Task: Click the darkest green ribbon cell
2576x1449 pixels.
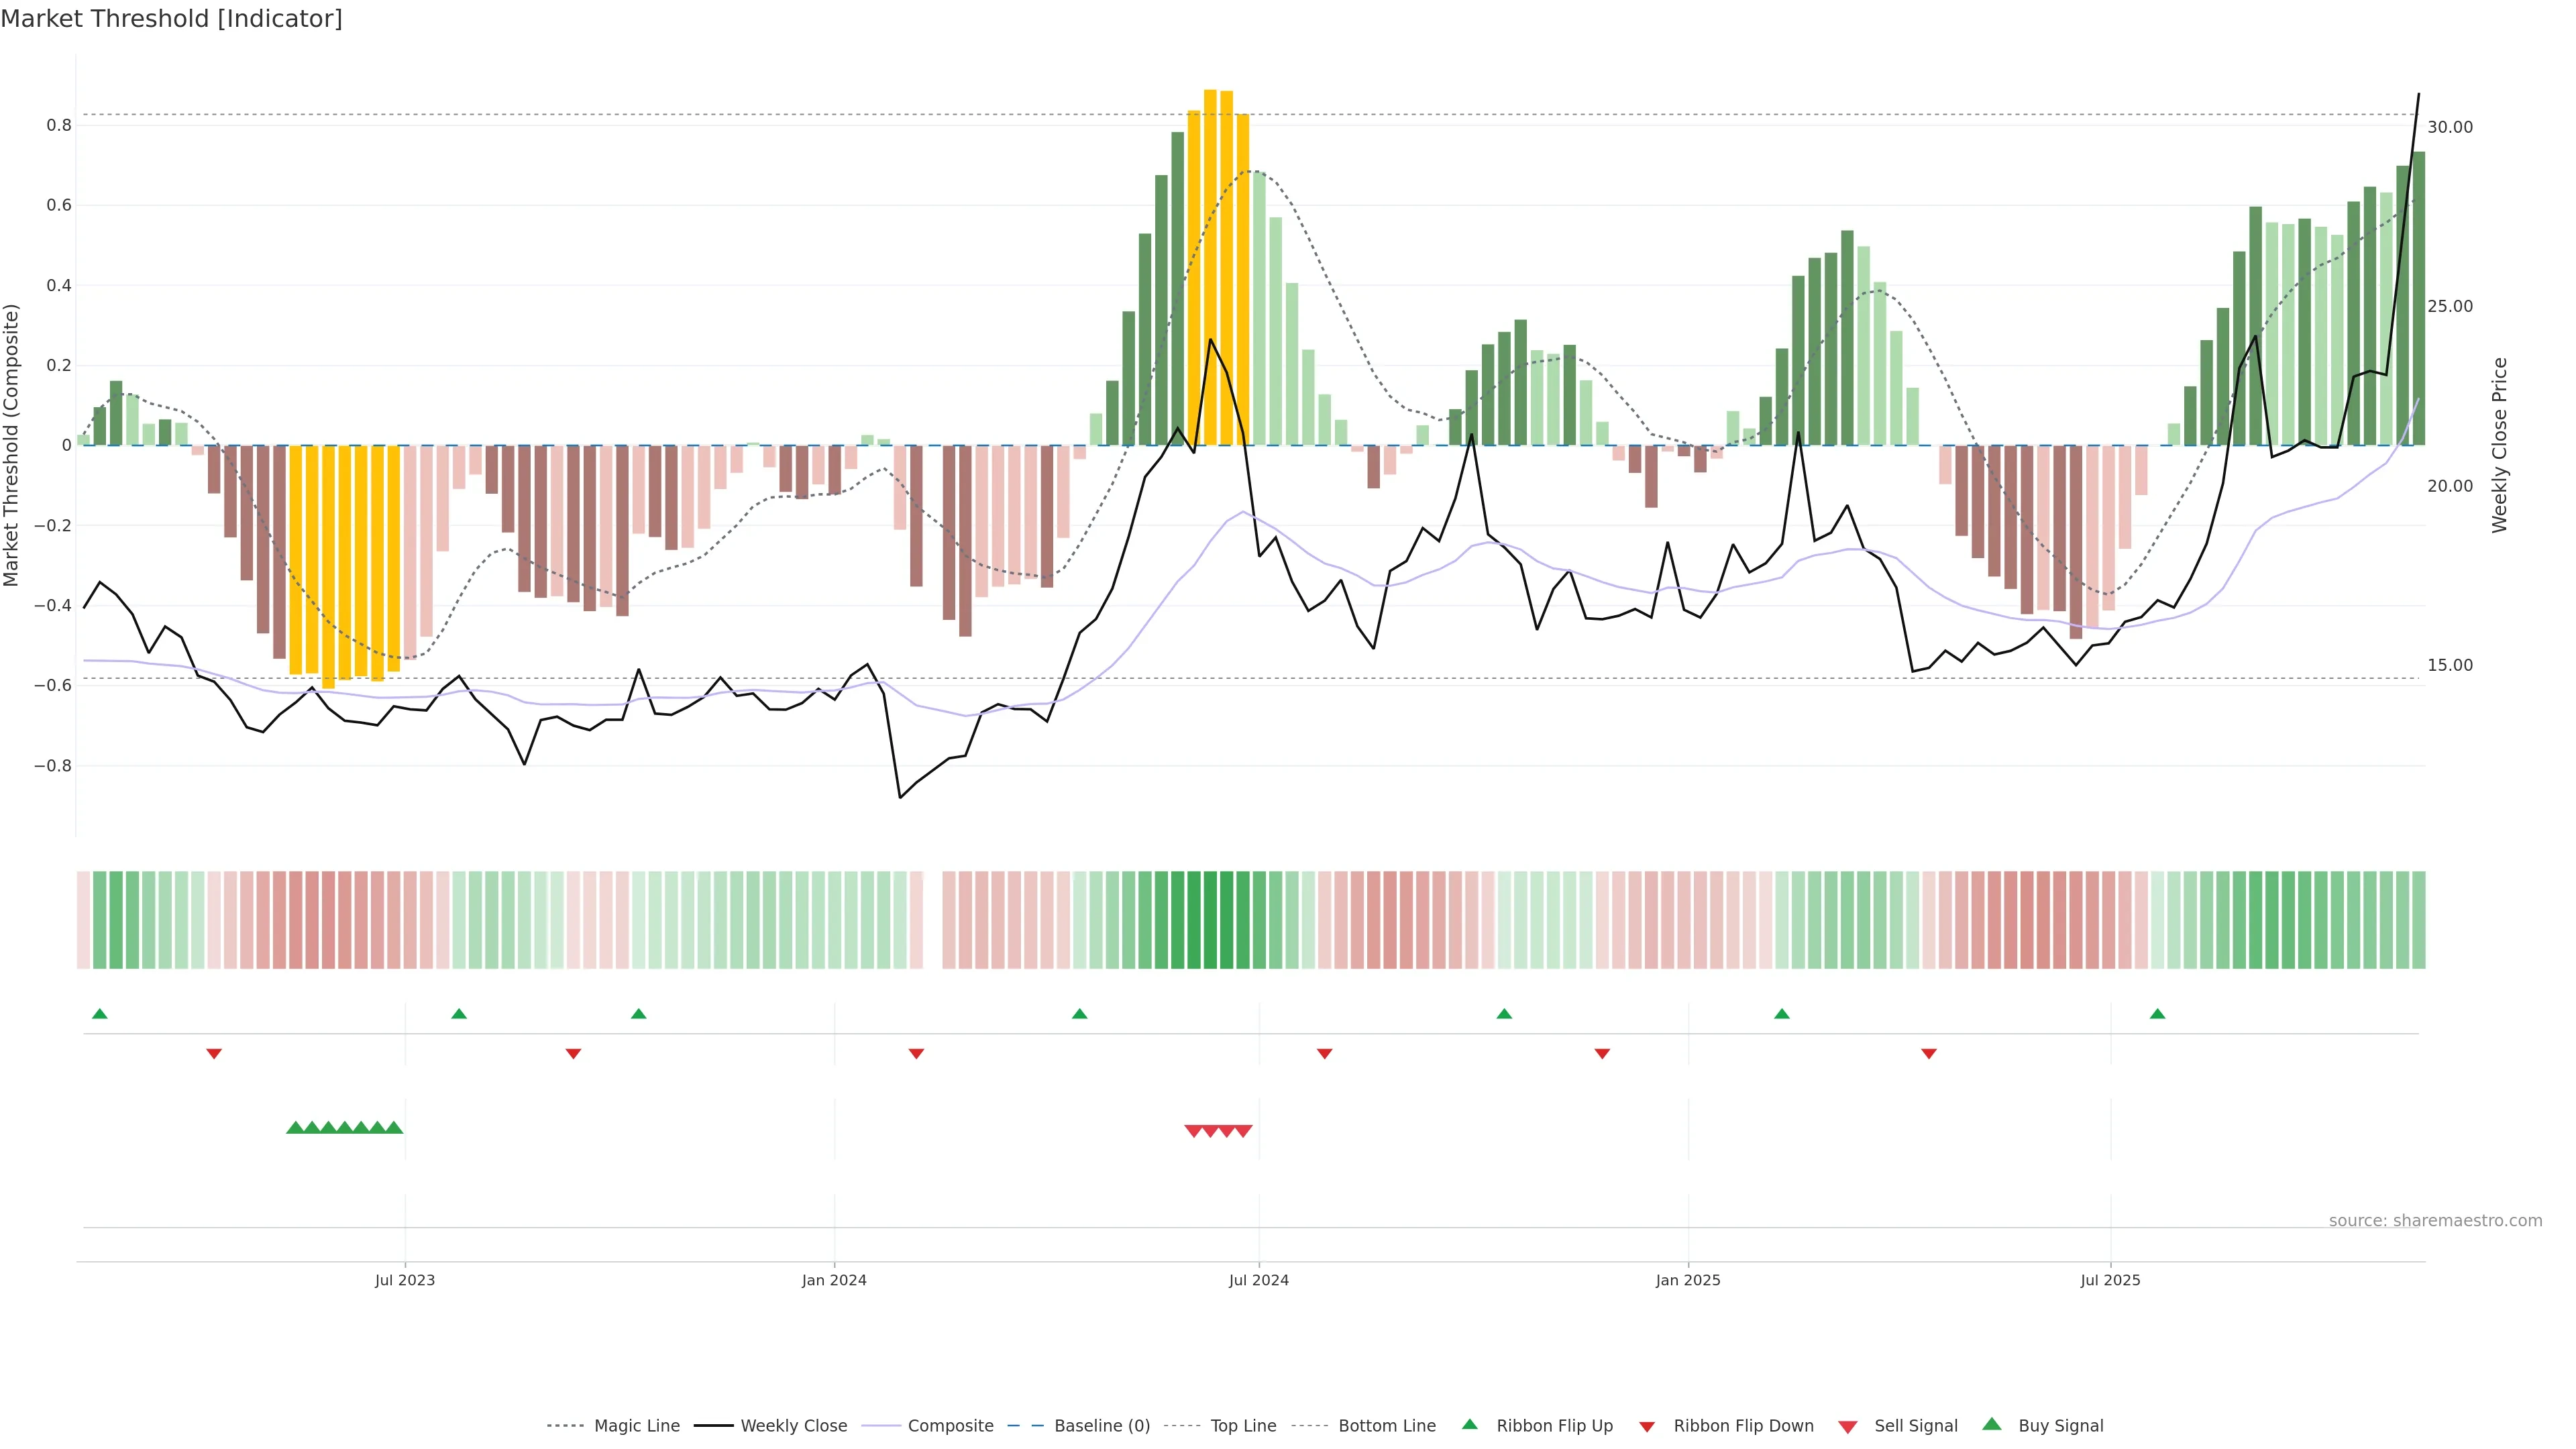Action: pos(1210,920)
